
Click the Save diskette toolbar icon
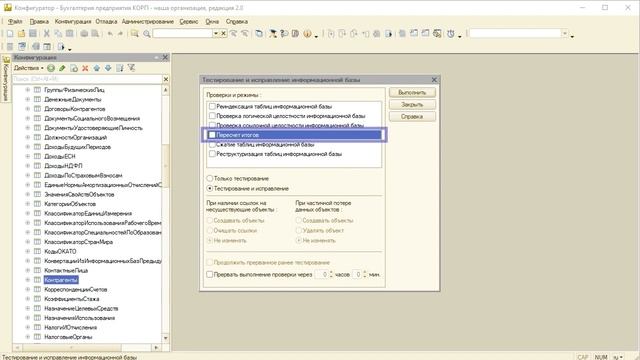tap(33, 34)
